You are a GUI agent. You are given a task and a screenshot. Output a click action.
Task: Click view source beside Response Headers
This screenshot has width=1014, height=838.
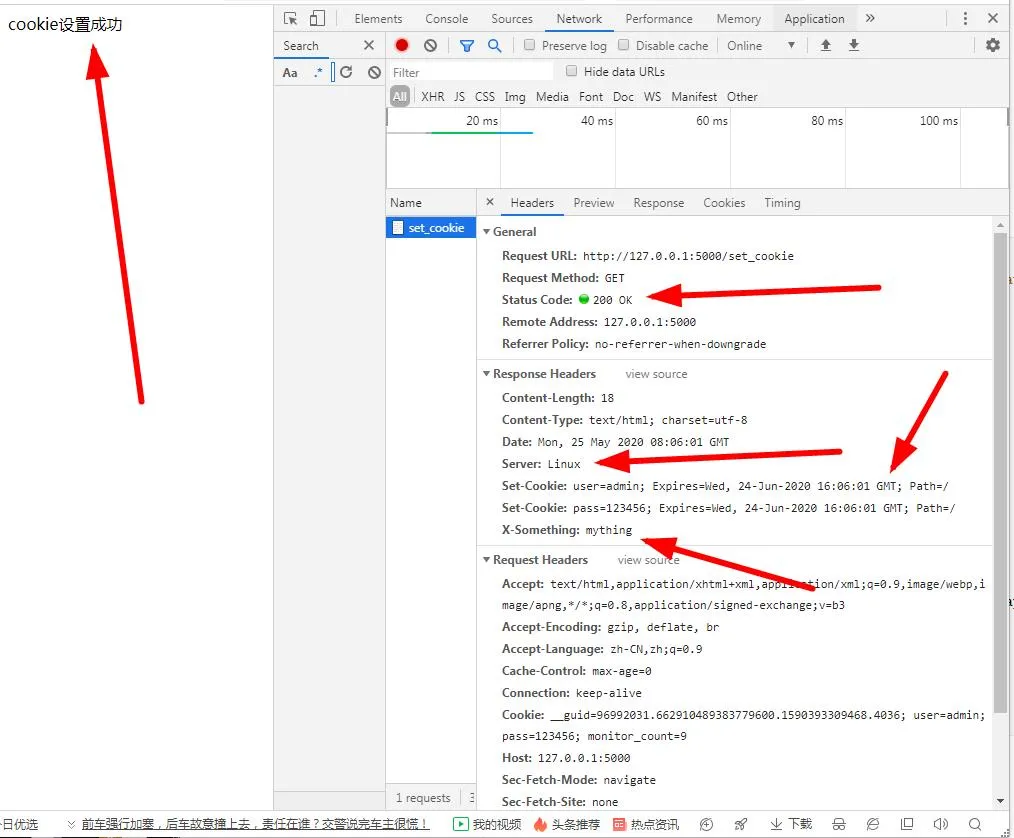[x=656, y=374]
